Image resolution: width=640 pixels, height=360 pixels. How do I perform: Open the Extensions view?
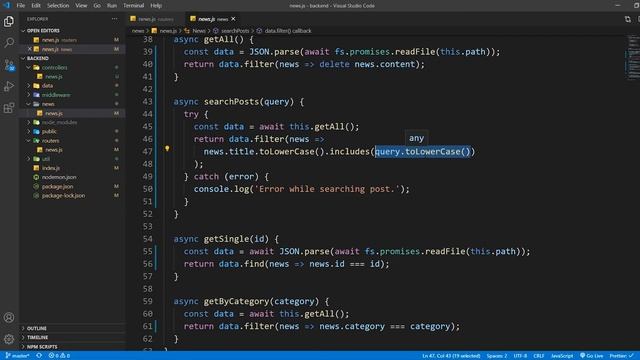pos(9,108)
